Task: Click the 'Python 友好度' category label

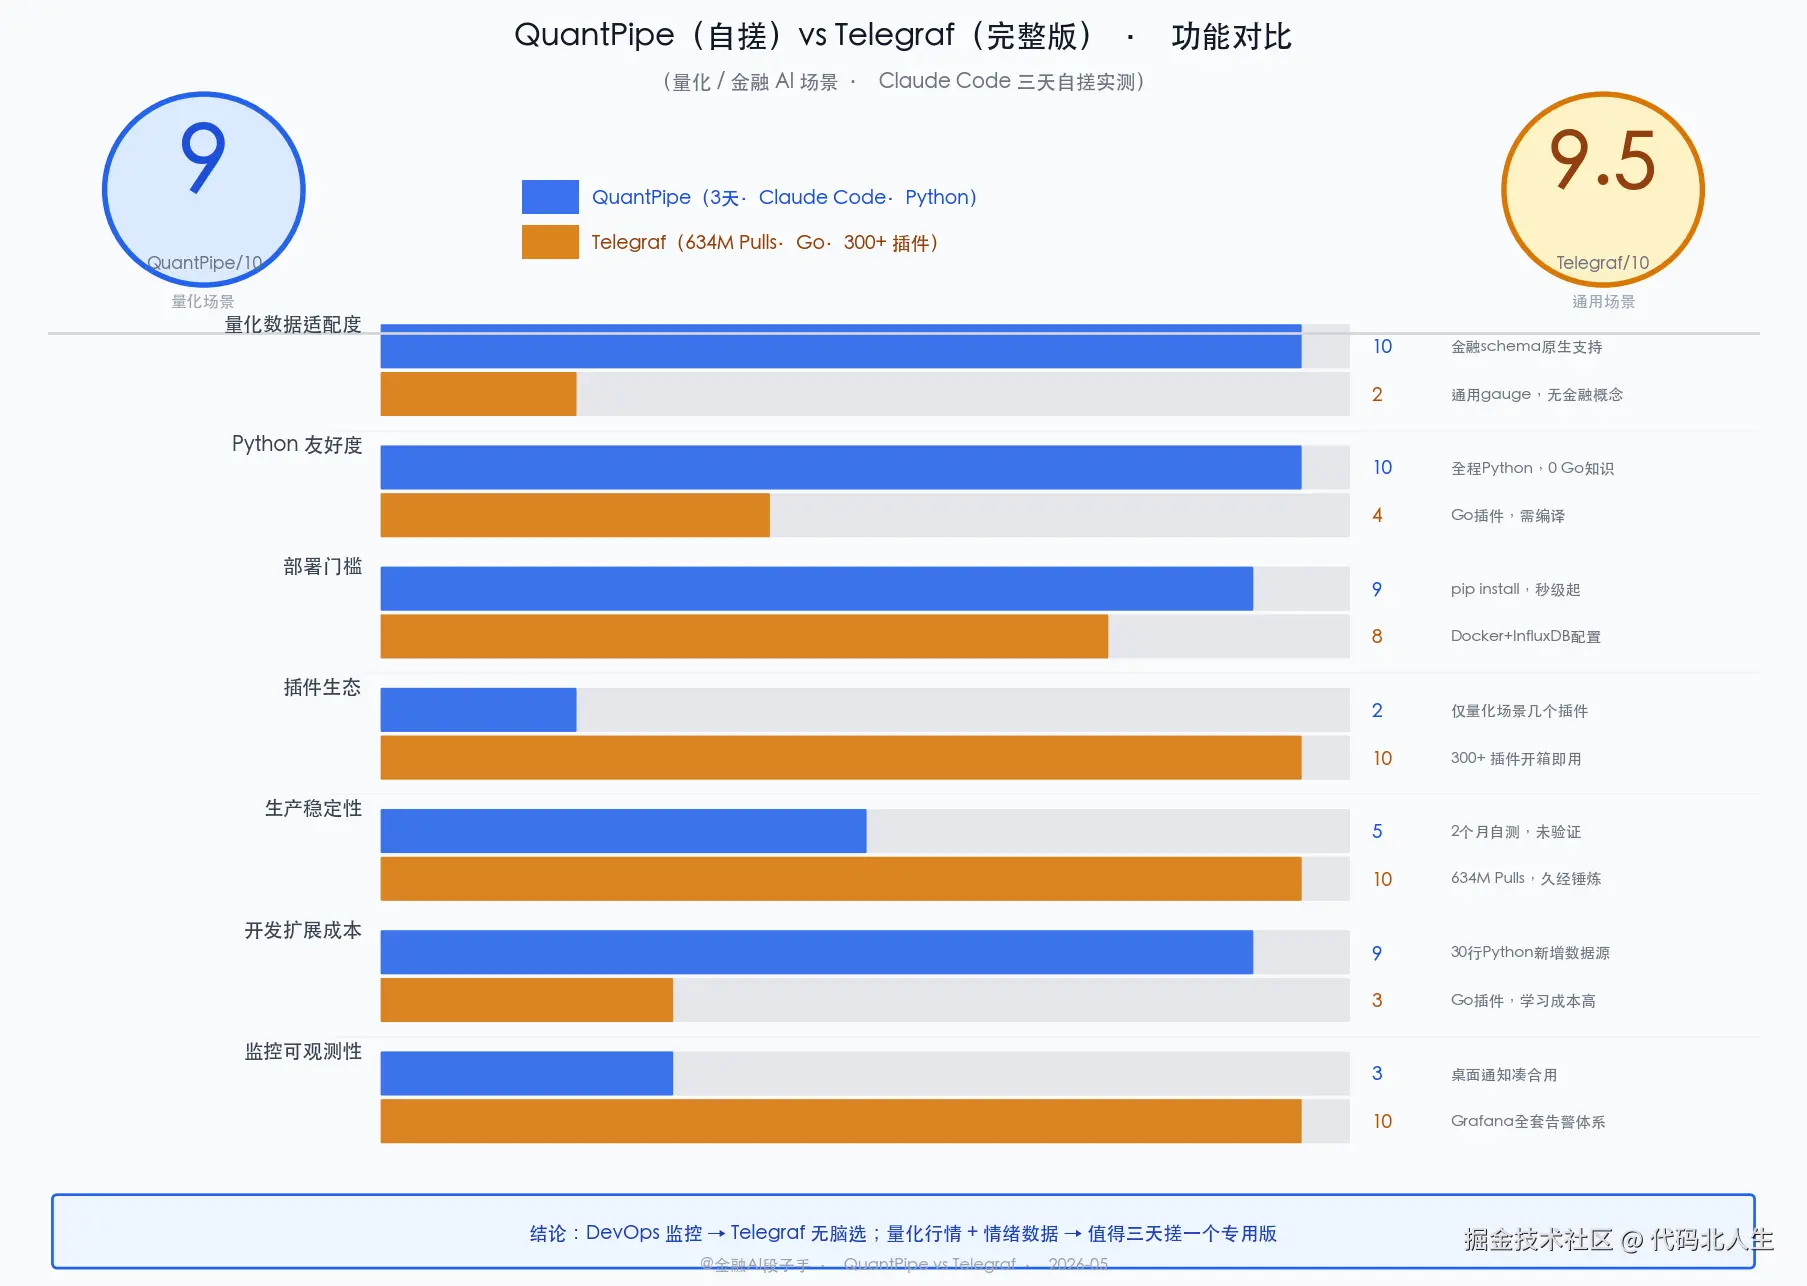Action: [297, 444]
